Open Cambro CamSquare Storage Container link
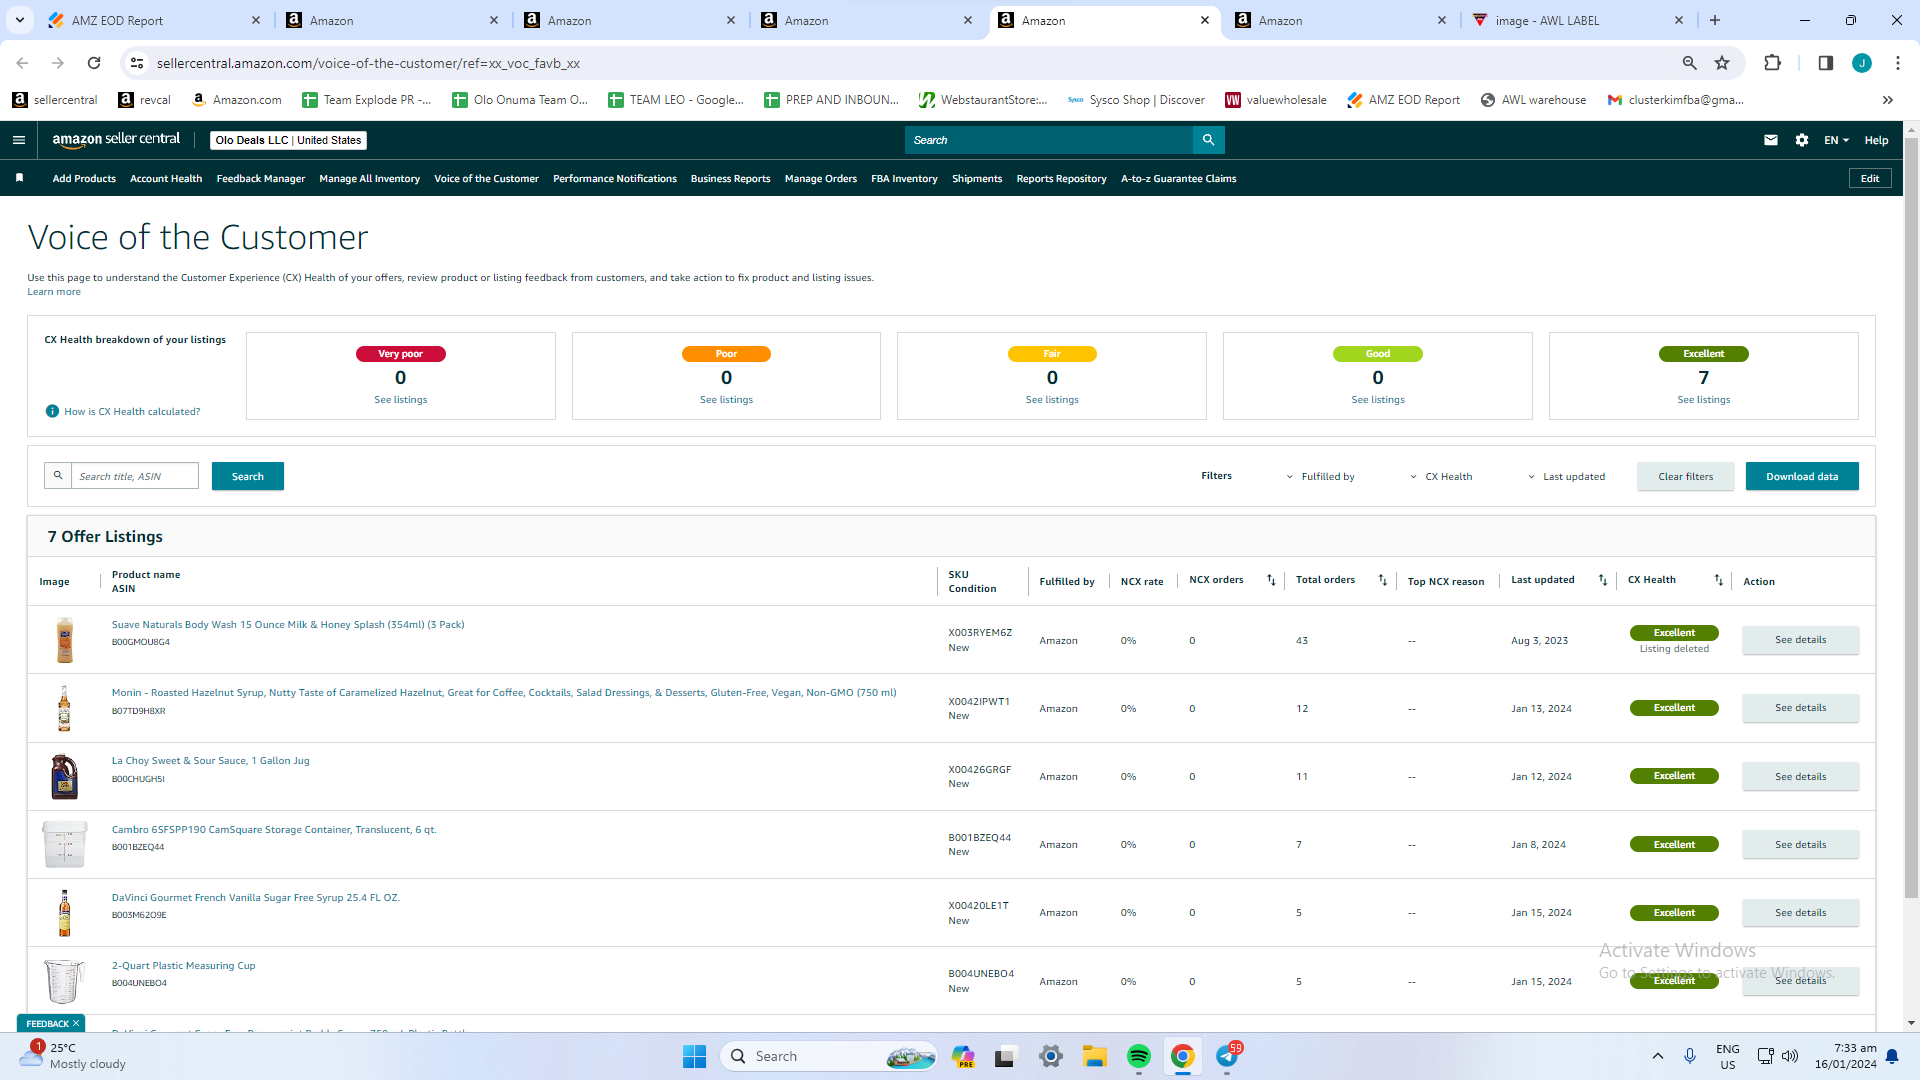The image size is (1920, 1080). (x=274, y=829)
